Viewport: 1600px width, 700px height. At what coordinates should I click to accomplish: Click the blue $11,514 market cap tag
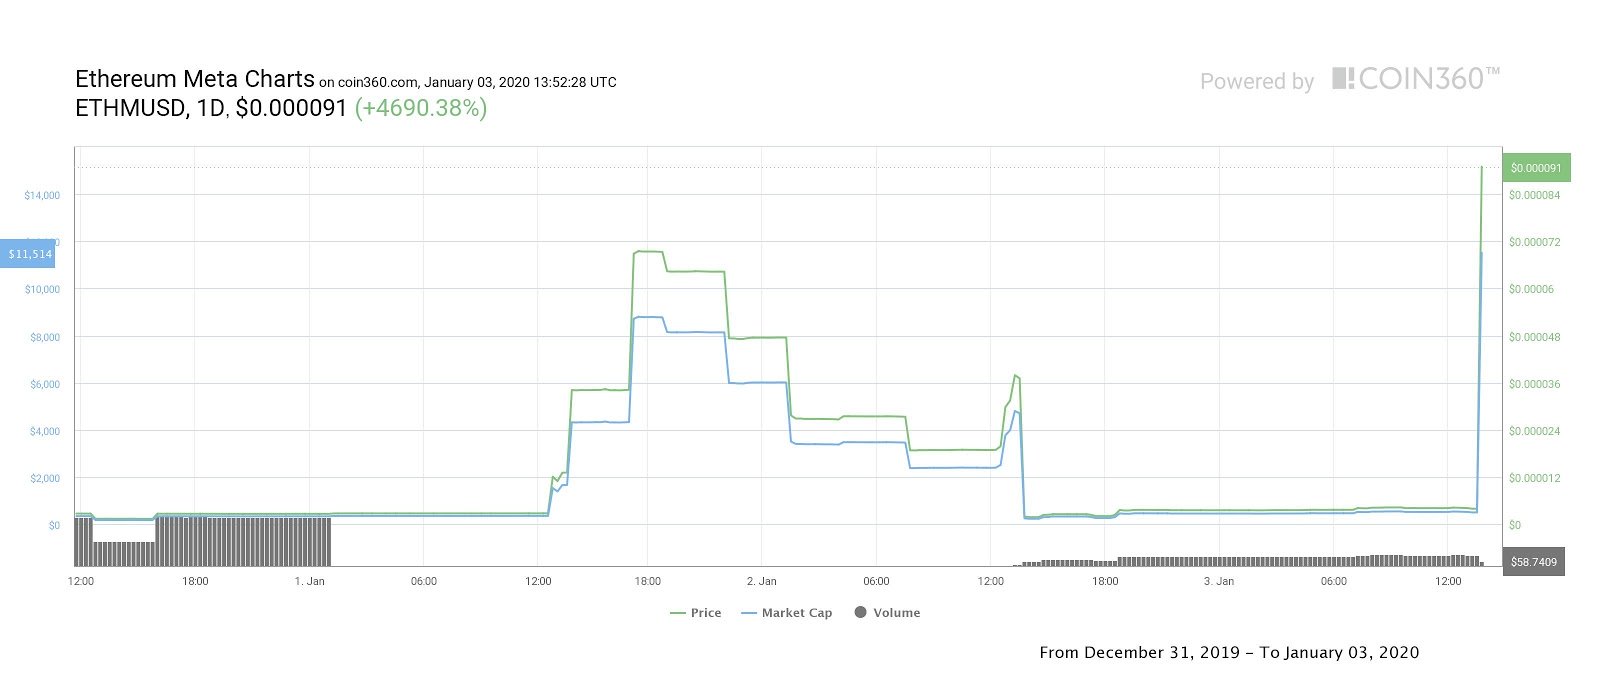[29, 254]
